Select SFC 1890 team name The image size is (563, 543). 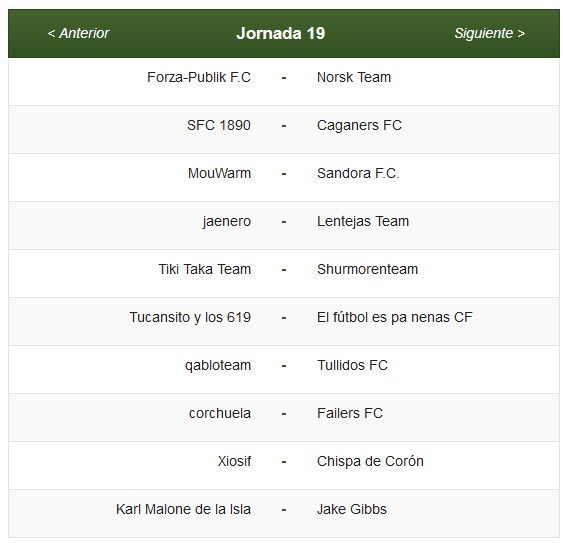coord(219,125)
